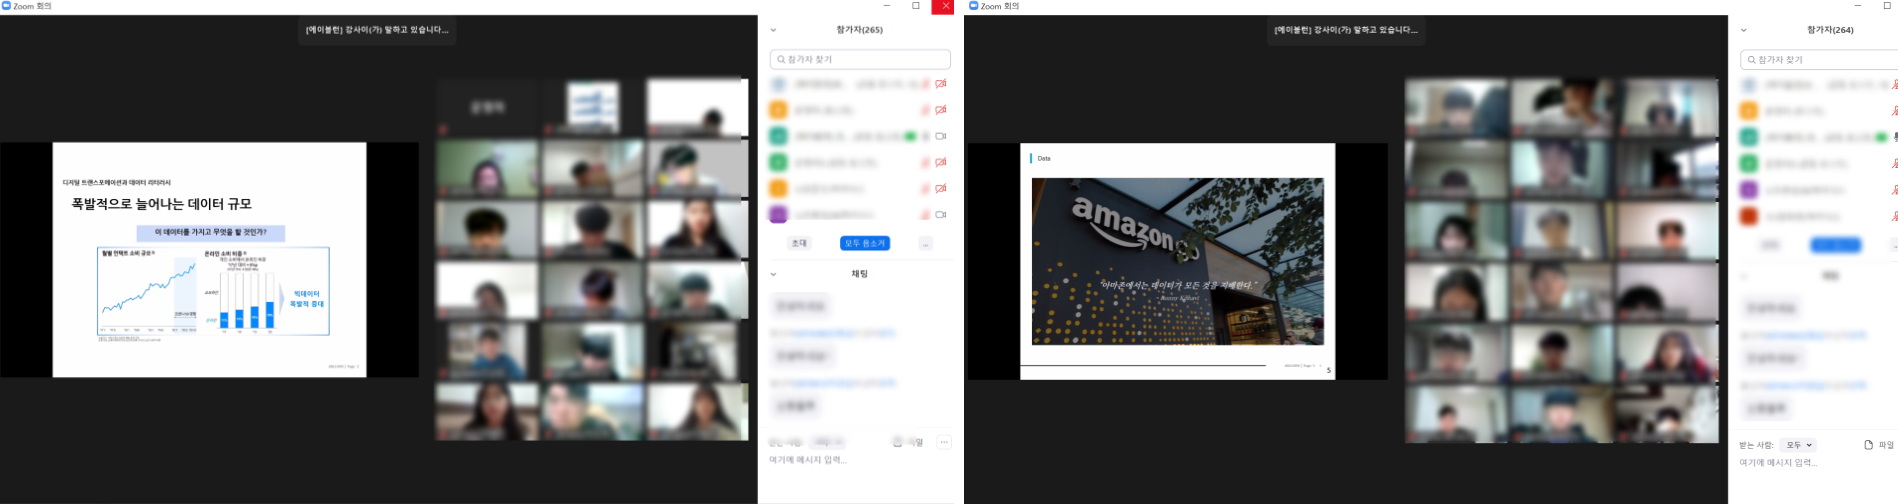Collapse participants panel chevron in right Zoom window
The height and width of the screenshot is (504, 1898).
point(1743,30)
